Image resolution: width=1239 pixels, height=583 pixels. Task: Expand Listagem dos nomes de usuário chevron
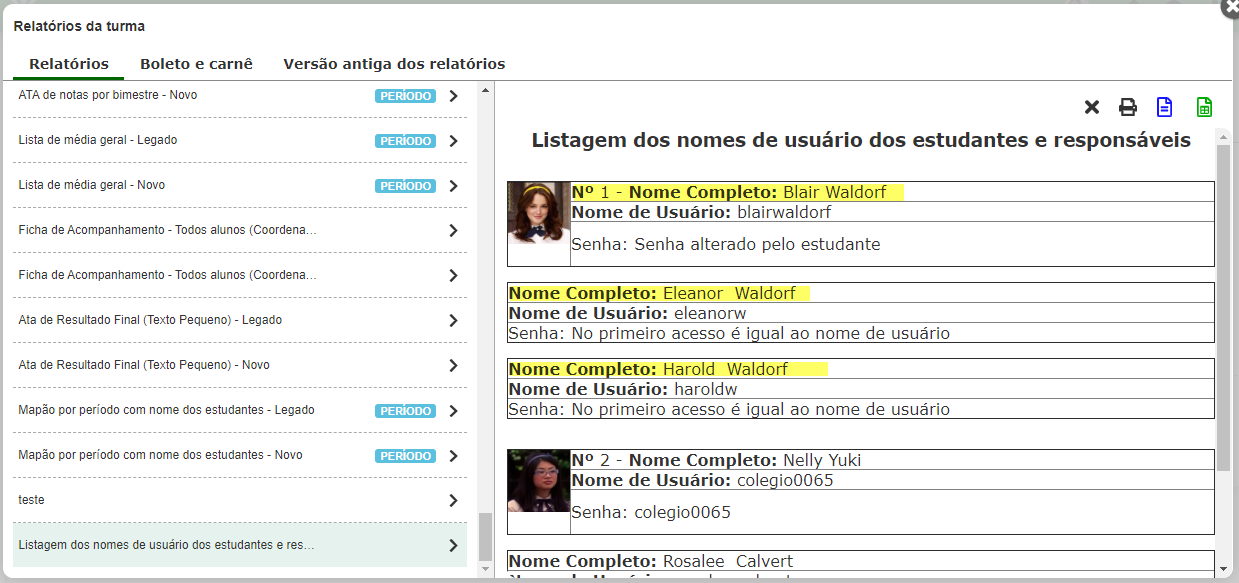pos(453,546)
